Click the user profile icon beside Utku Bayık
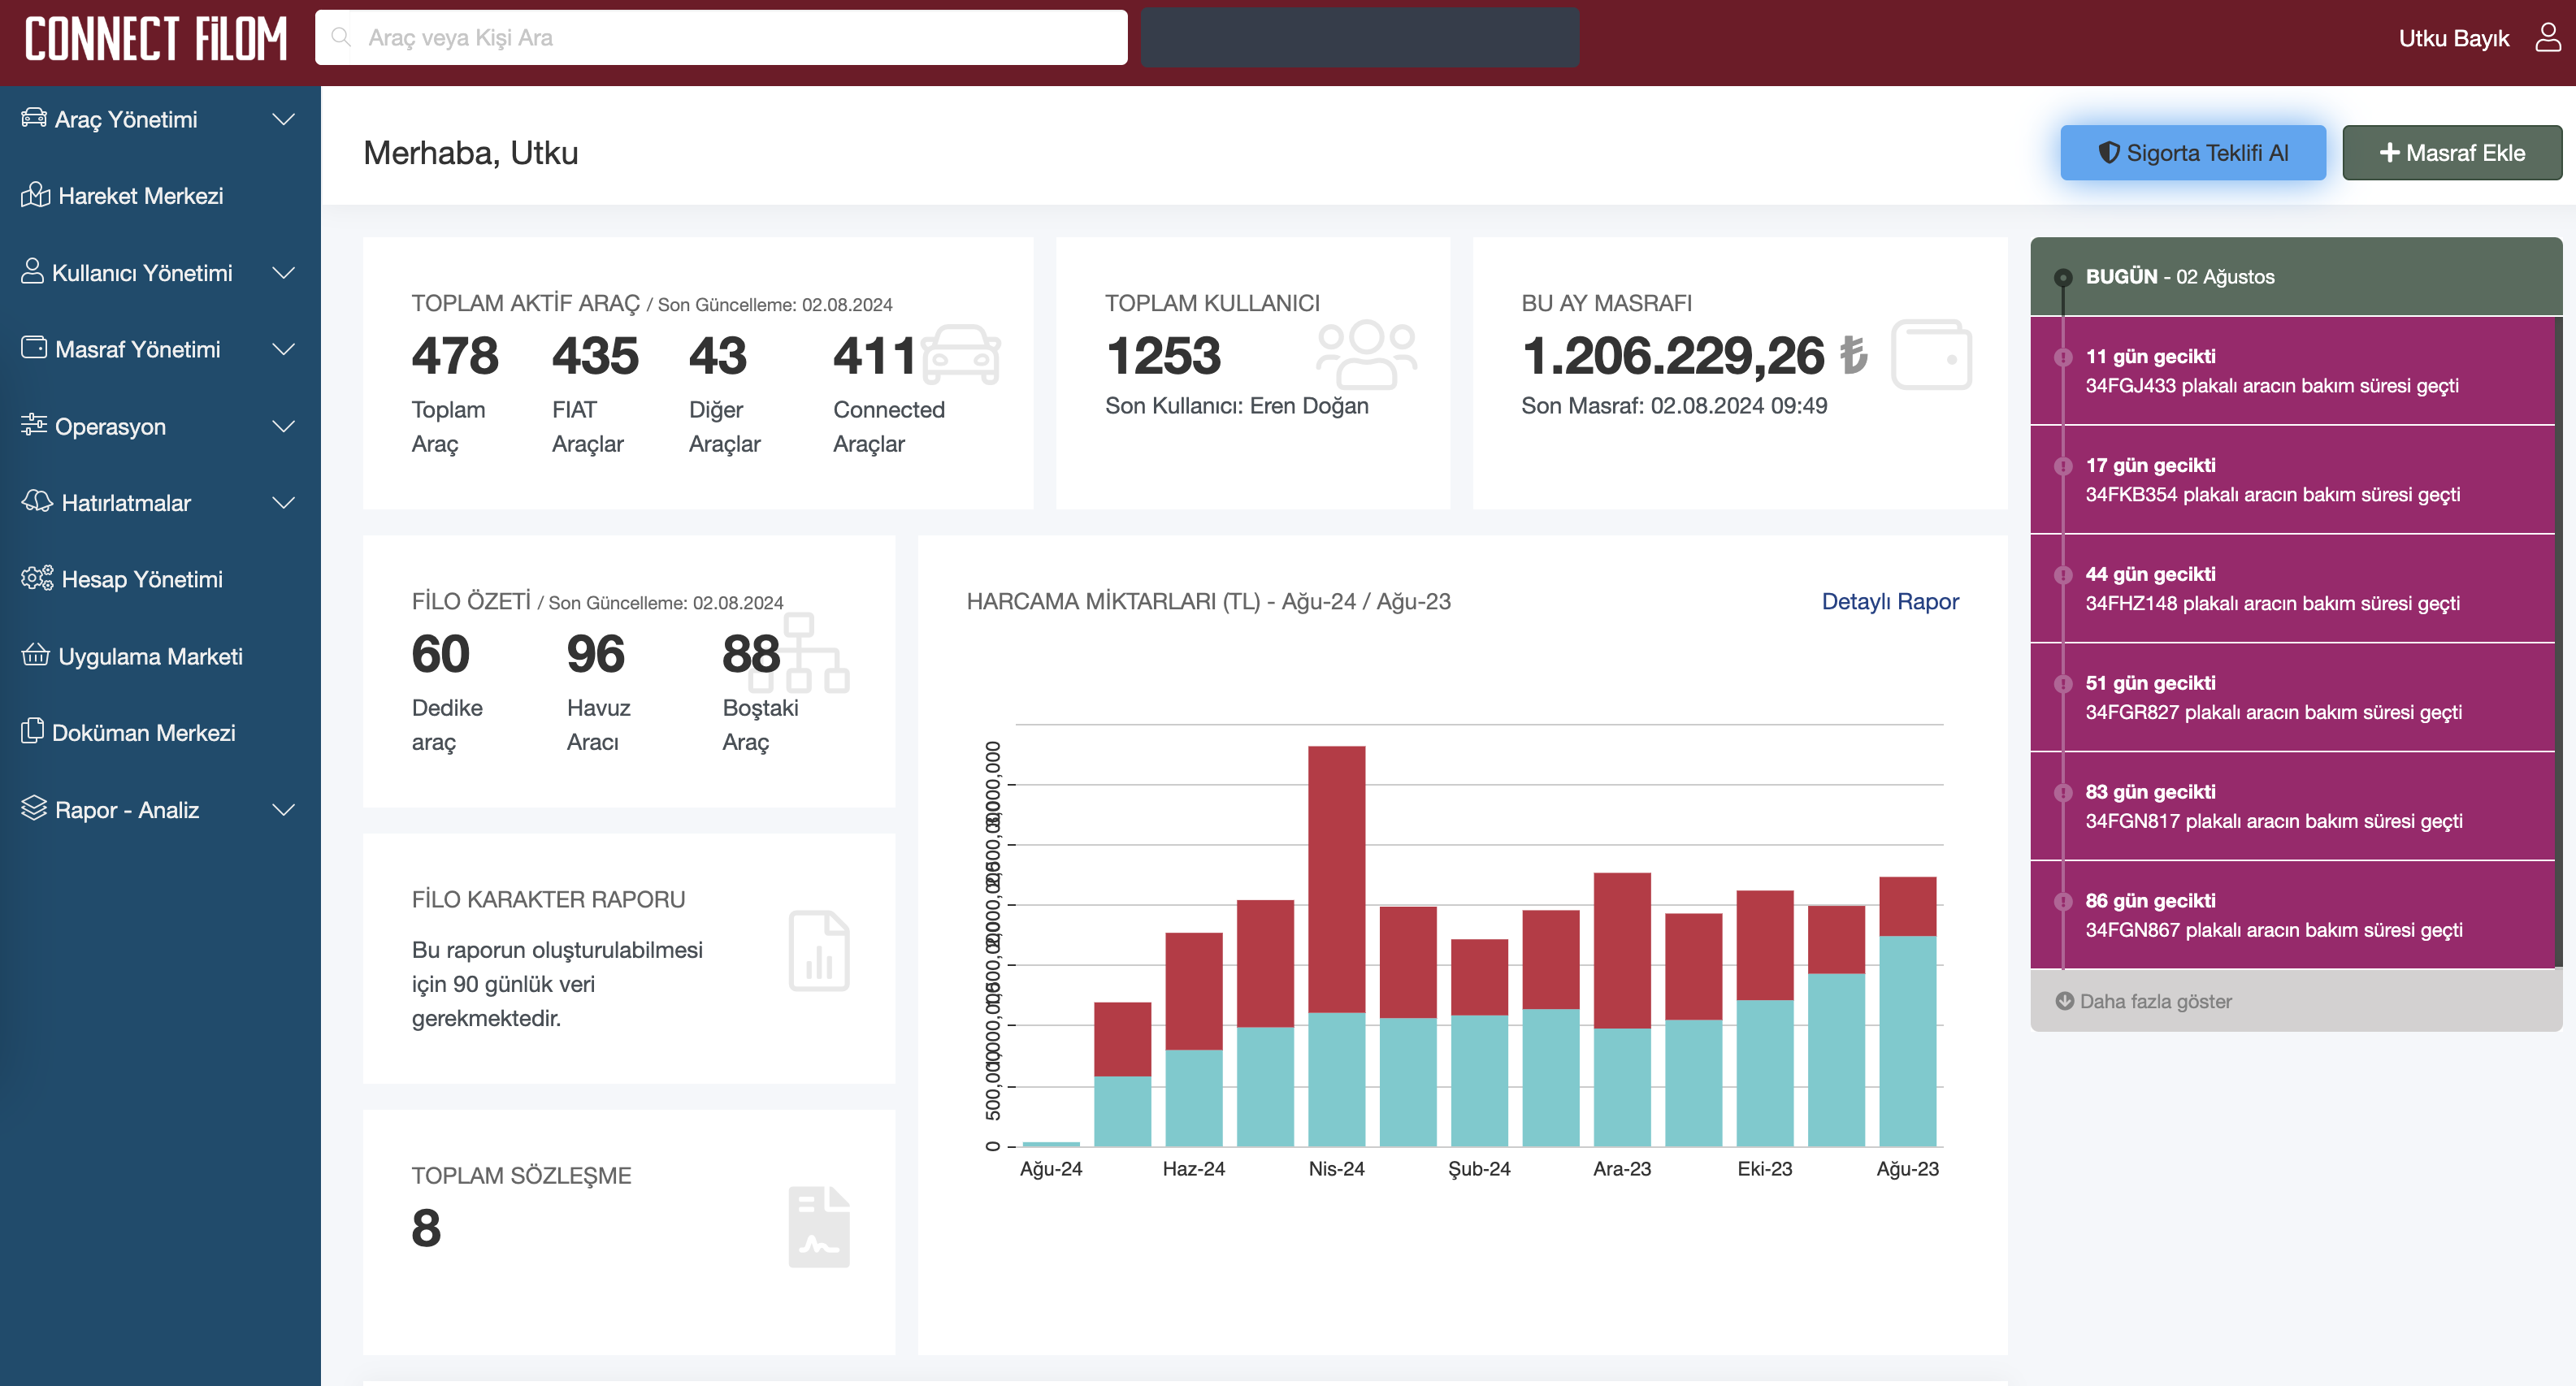 coord(2547,37)
